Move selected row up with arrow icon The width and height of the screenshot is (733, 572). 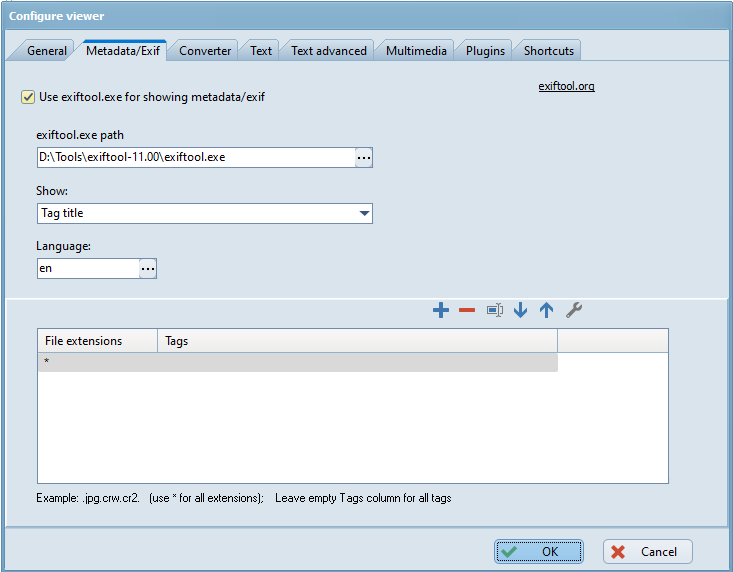[x=546, y=310]
